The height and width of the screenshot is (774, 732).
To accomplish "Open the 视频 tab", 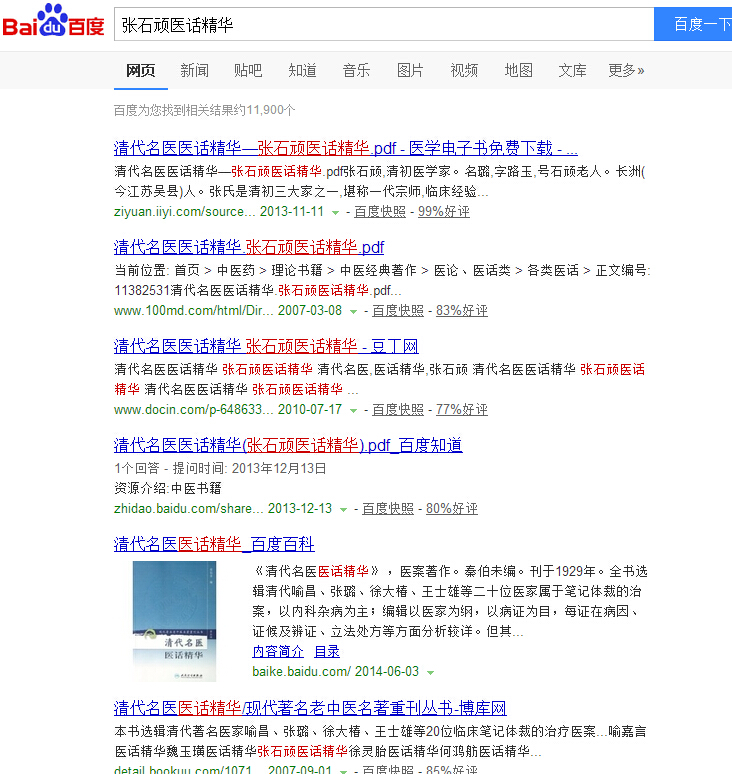I will pos(464,71).
